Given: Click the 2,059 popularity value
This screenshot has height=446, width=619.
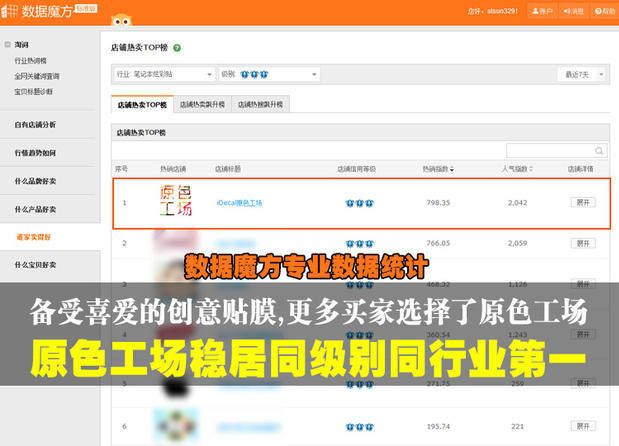Looking at the screenshot, I should (517, 243).
